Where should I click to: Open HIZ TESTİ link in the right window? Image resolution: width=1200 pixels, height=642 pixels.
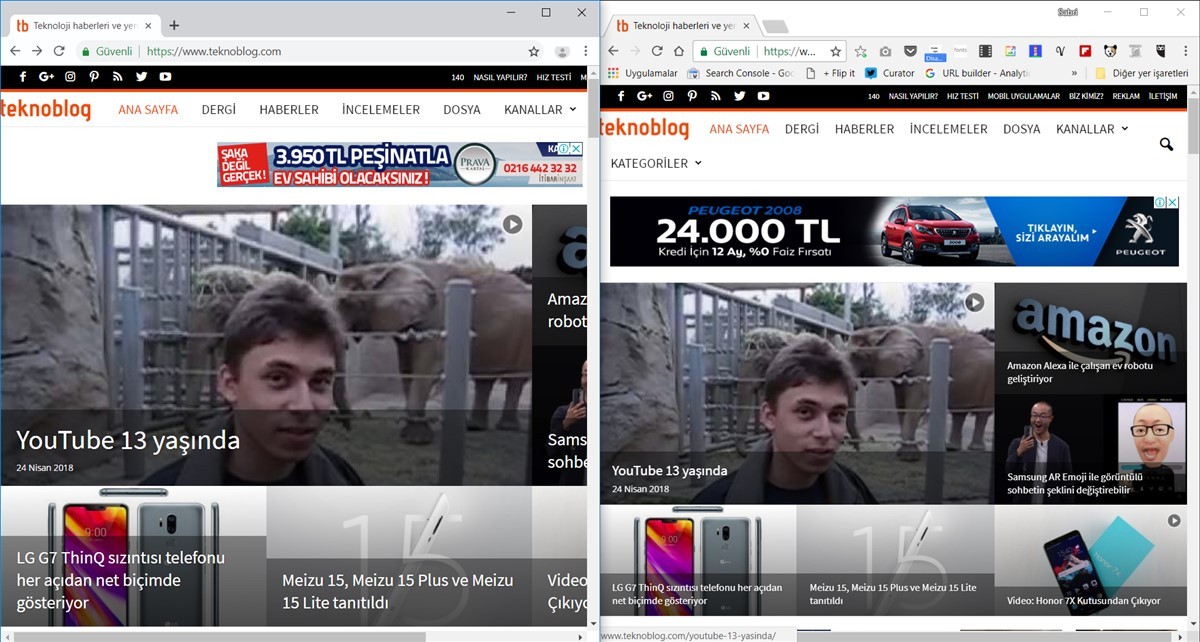(x=963, y=96)
